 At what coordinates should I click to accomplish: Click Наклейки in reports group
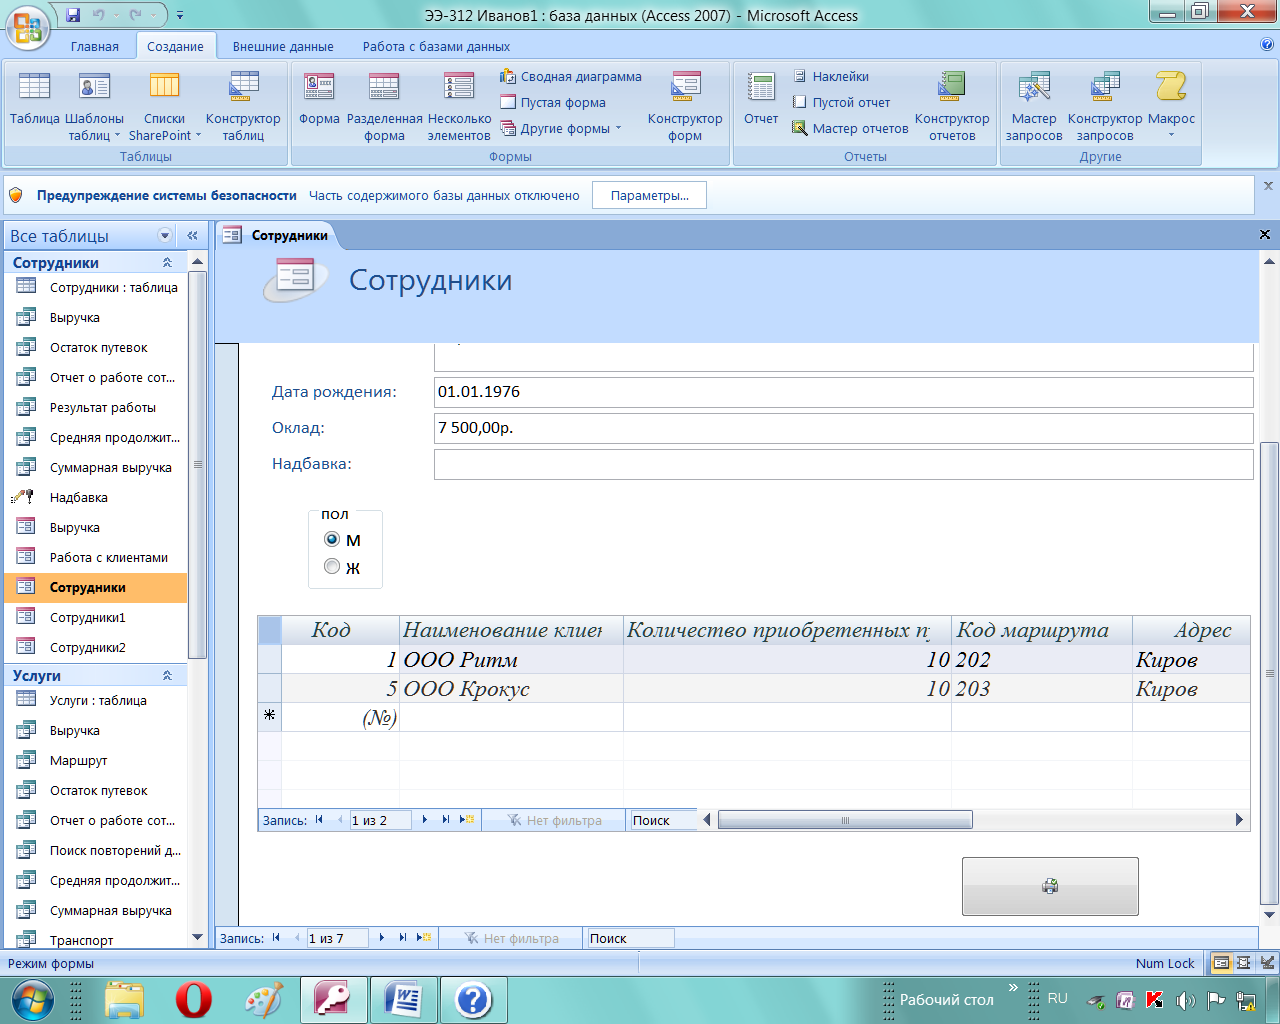point(830,77)
